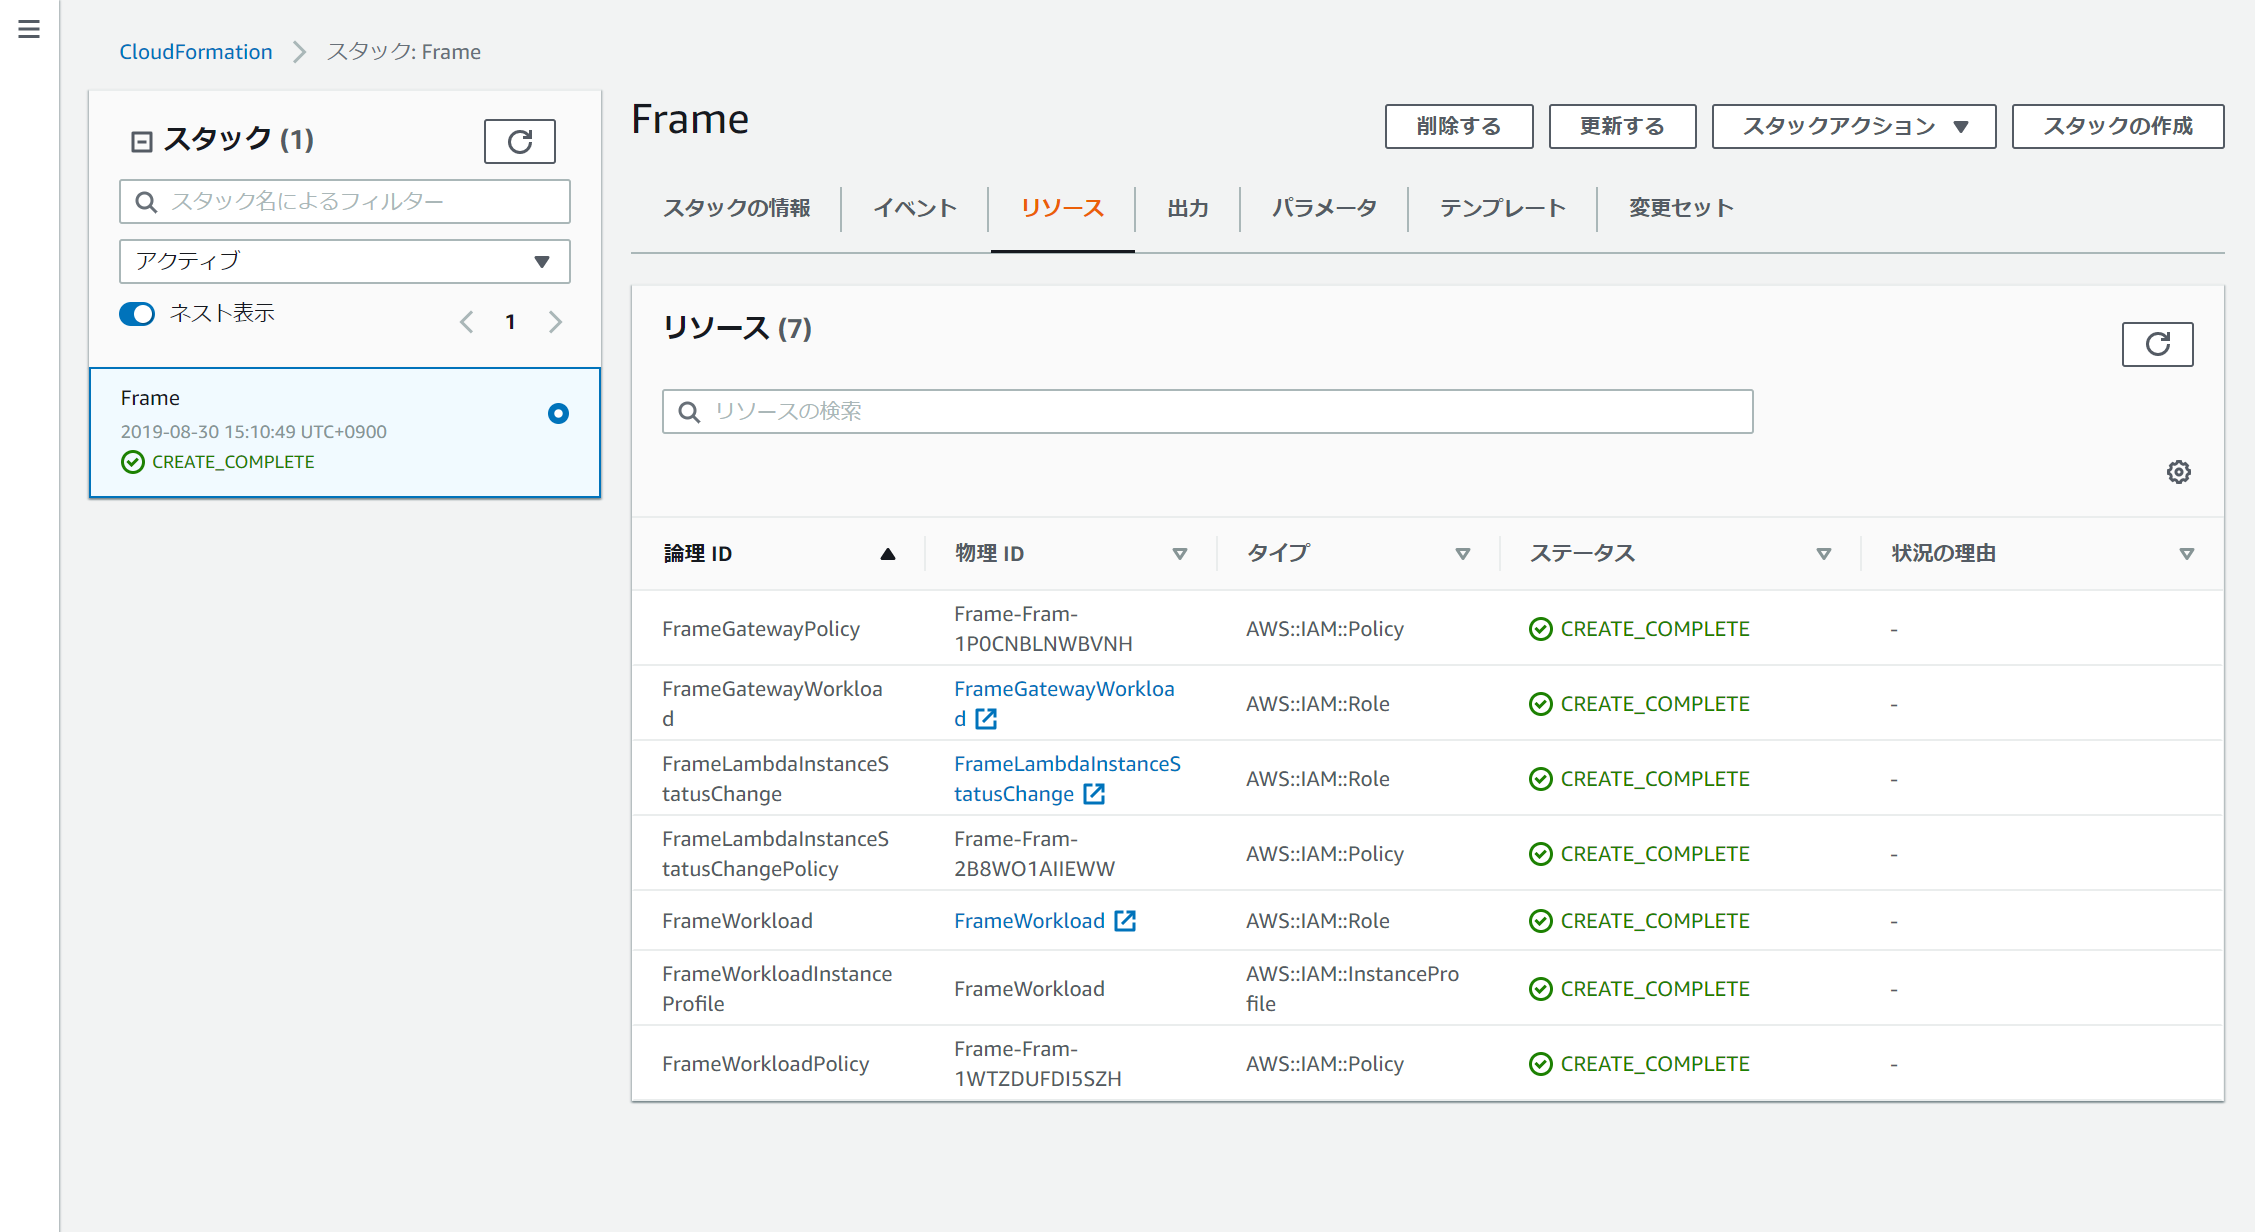Switch to 出力 tab

point(1188,208)
